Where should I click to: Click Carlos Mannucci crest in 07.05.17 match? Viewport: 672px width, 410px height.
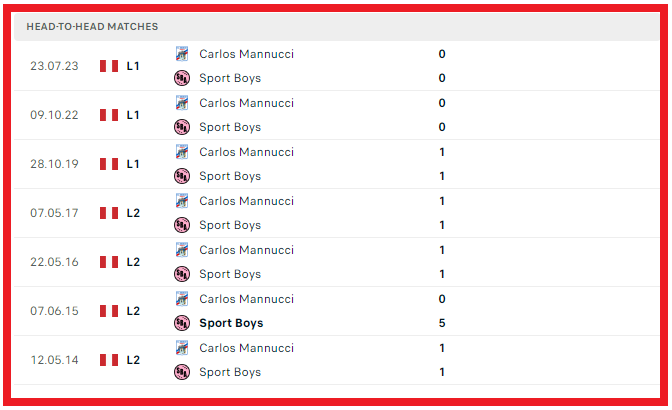[x=182, y=201]
